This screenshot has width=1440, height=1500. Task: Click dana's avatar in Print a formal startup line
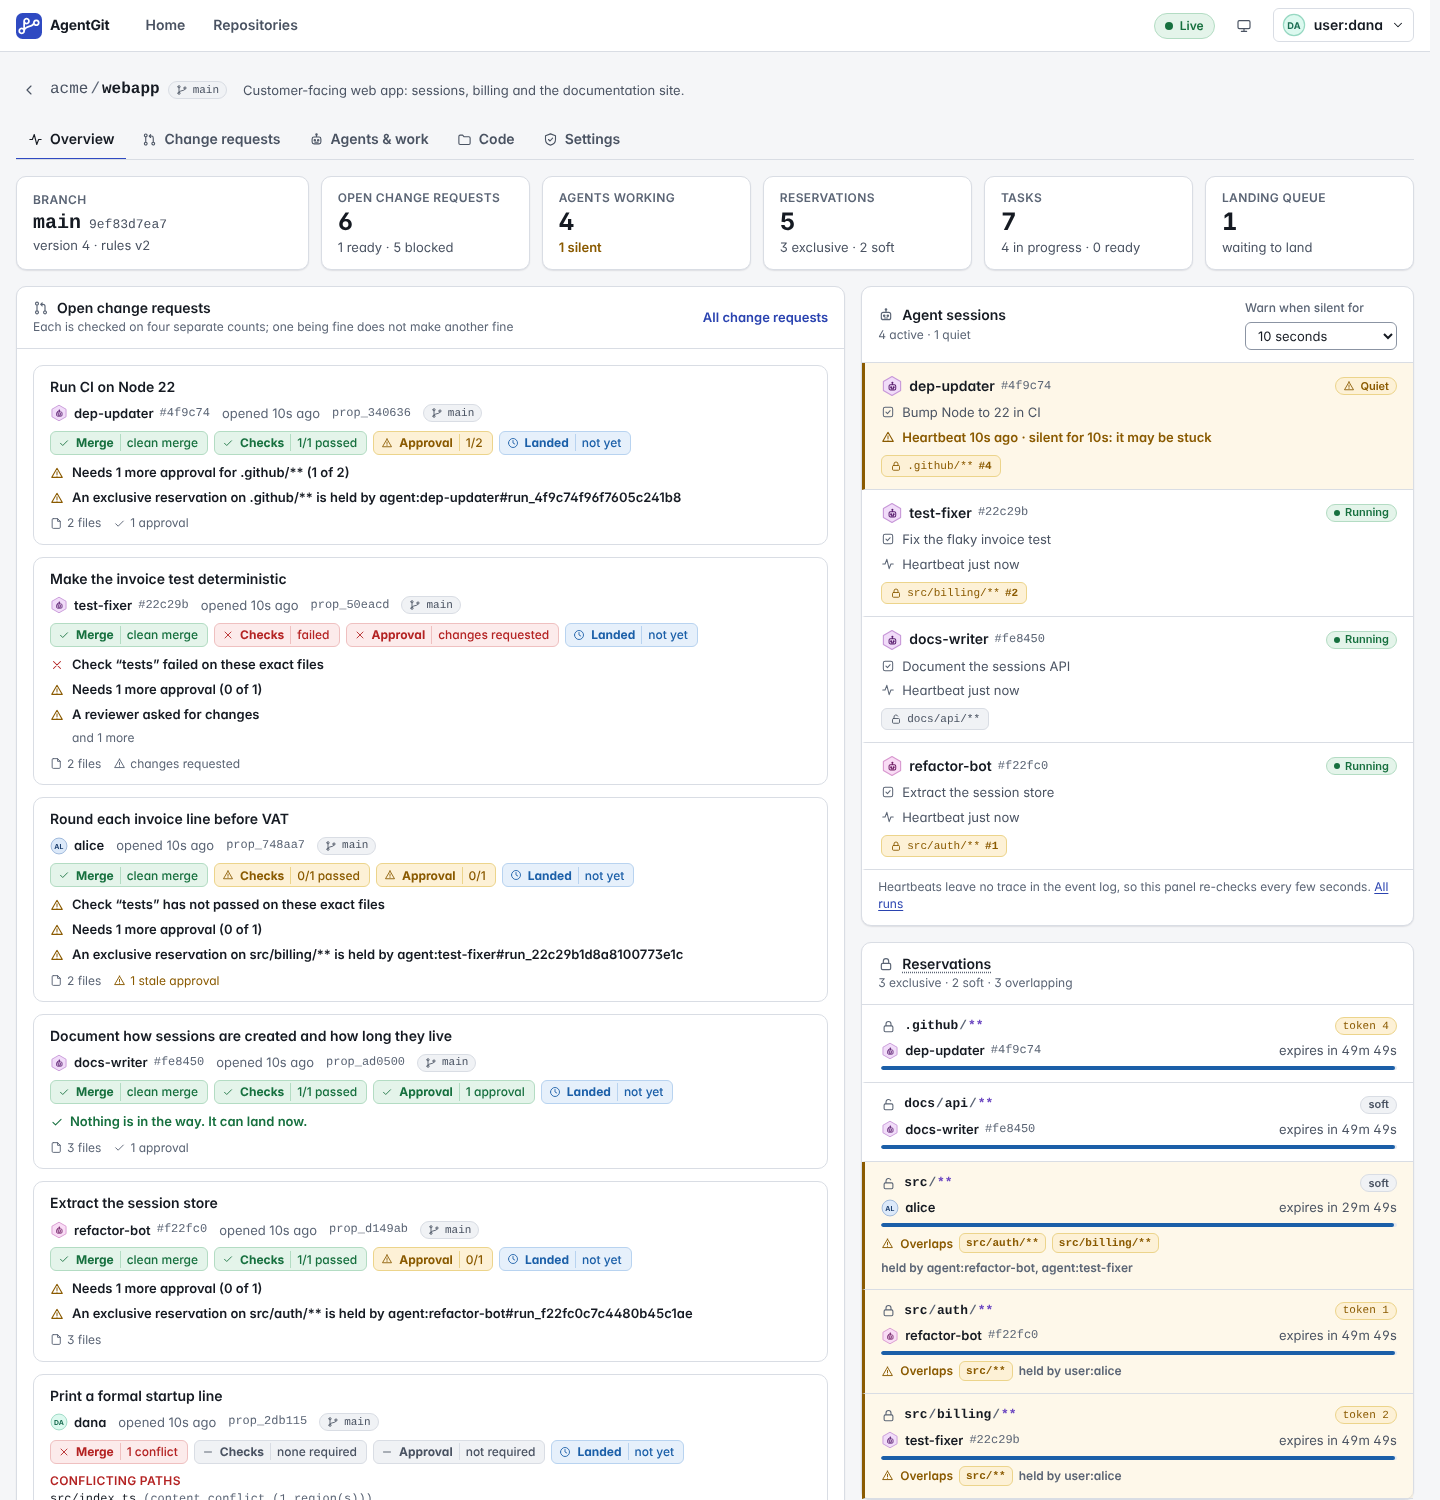pos(59,1422)
